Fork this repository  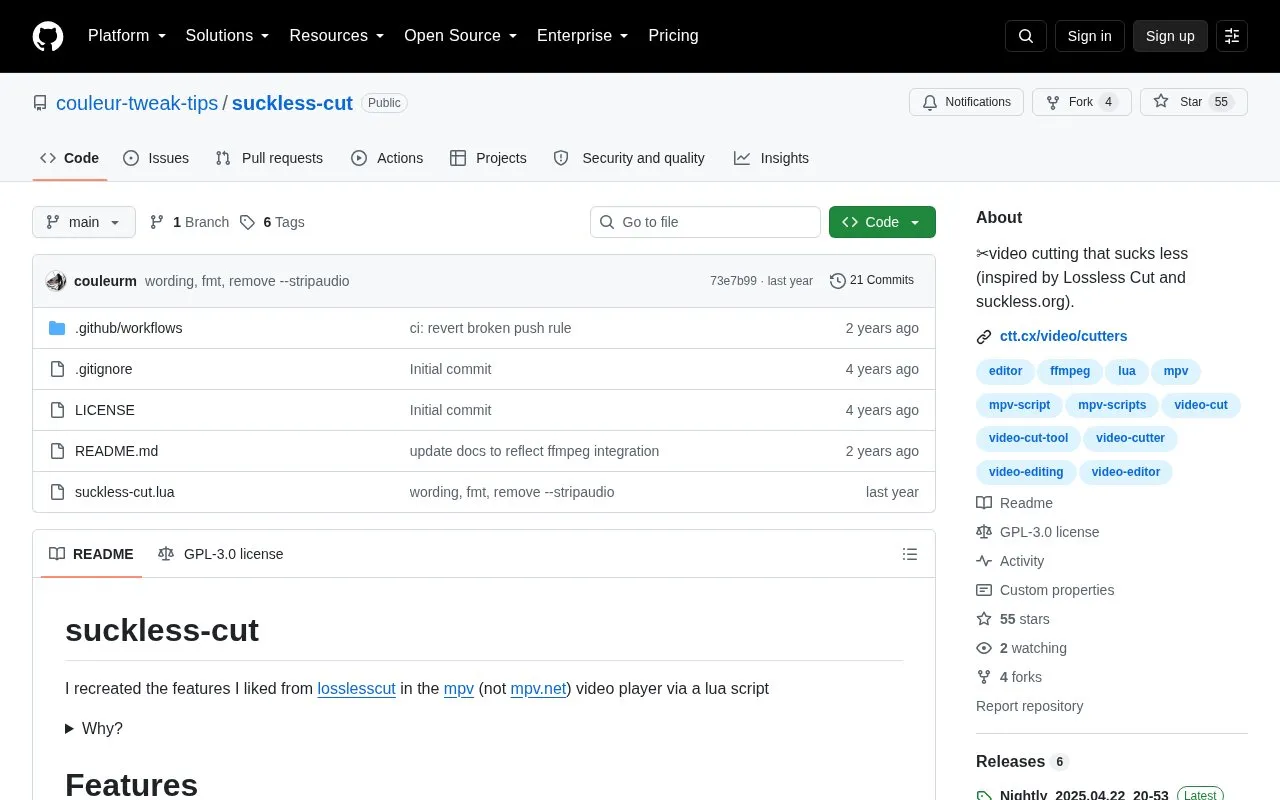[x=1082, y=102]
